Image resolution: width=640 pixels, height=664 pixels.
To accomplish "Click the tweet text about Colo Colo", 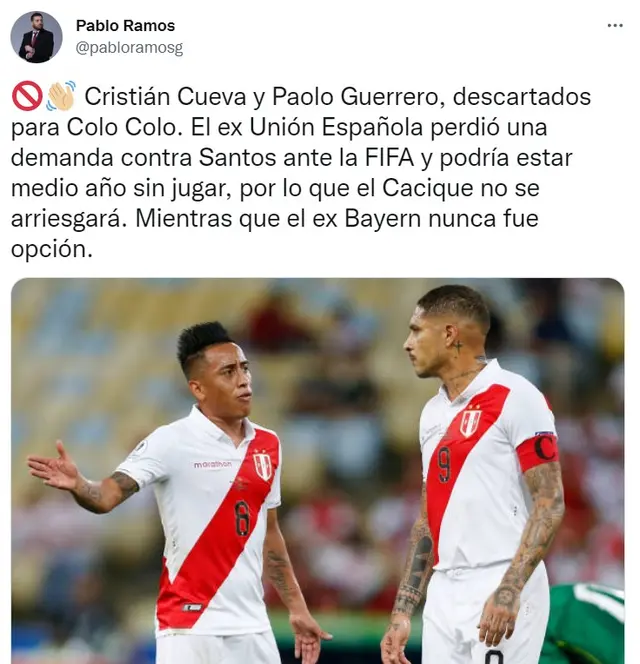I will (301, 173).
